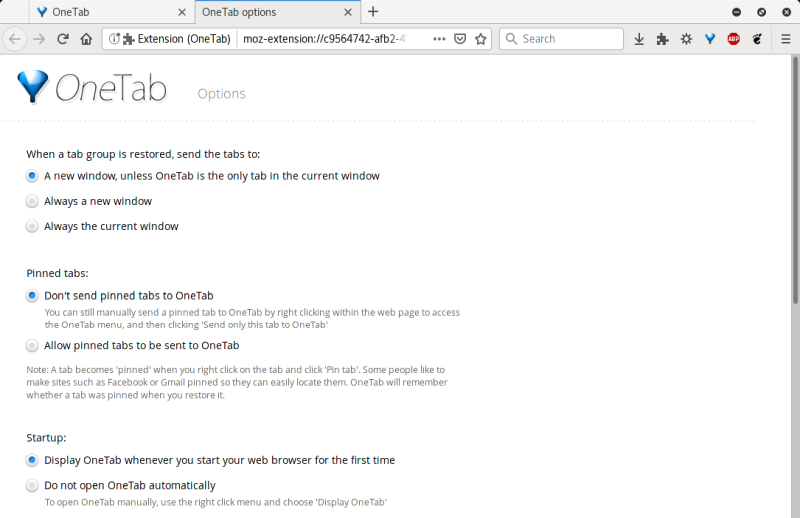Bookmark this page with the star icon
Screen dimensions: 800x518
481,39
